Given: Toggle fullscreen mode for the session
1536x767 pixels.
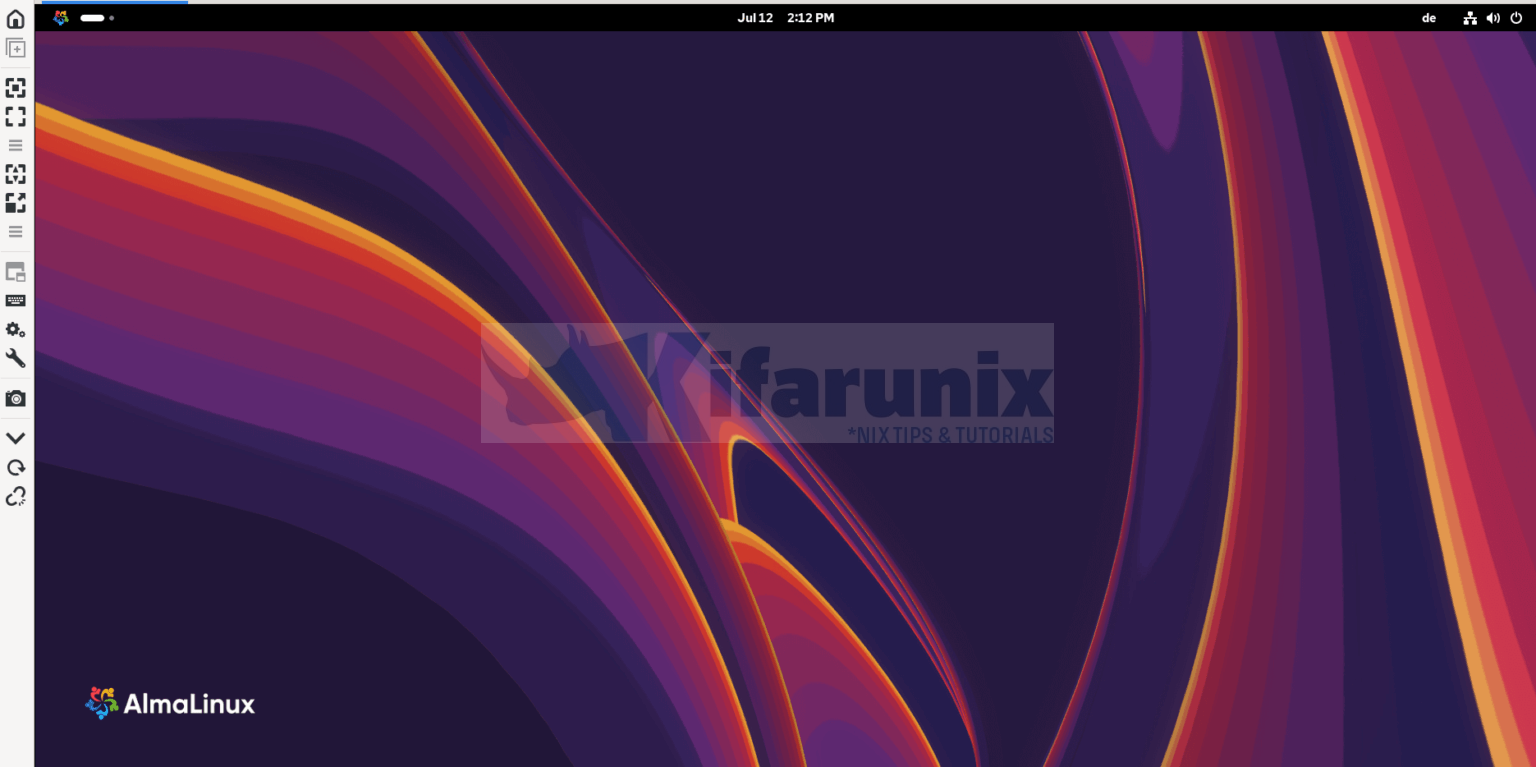Looking at the screenshot, I should point(15,116).
